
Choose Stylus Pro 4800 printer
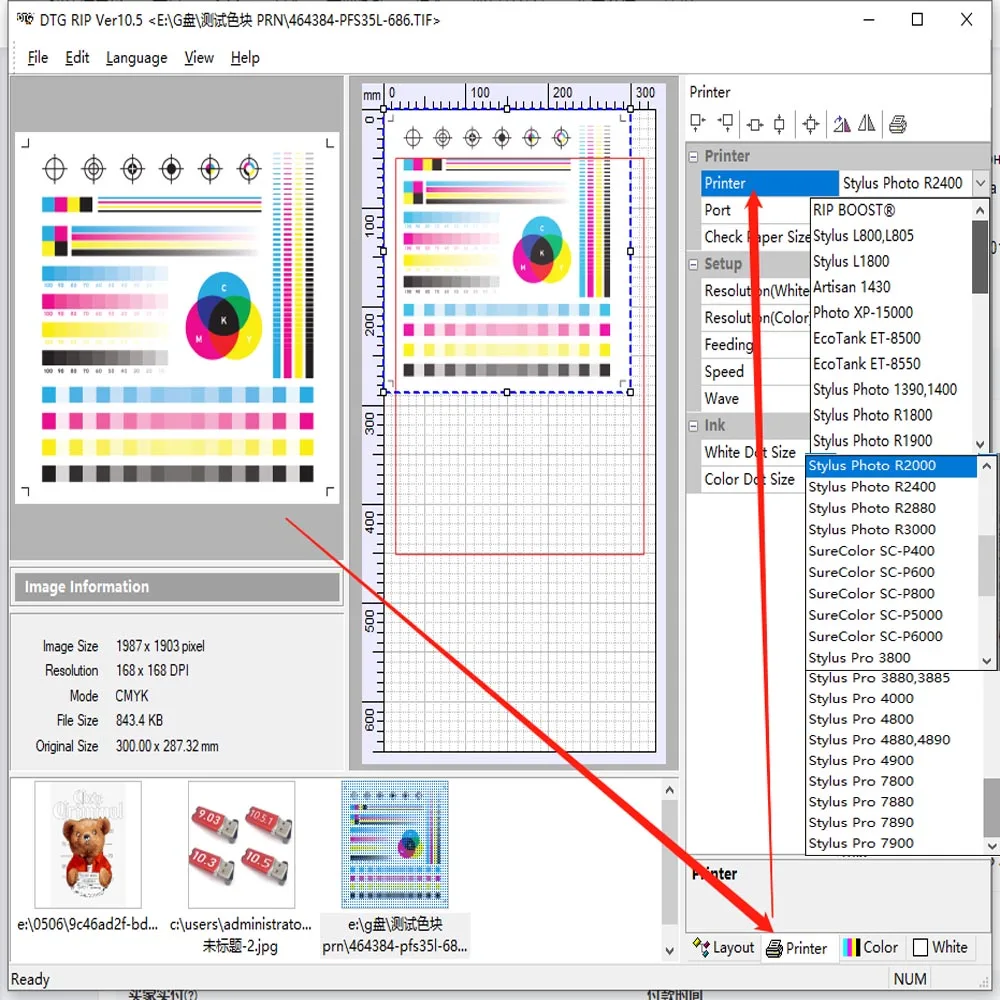coord(895,719)
